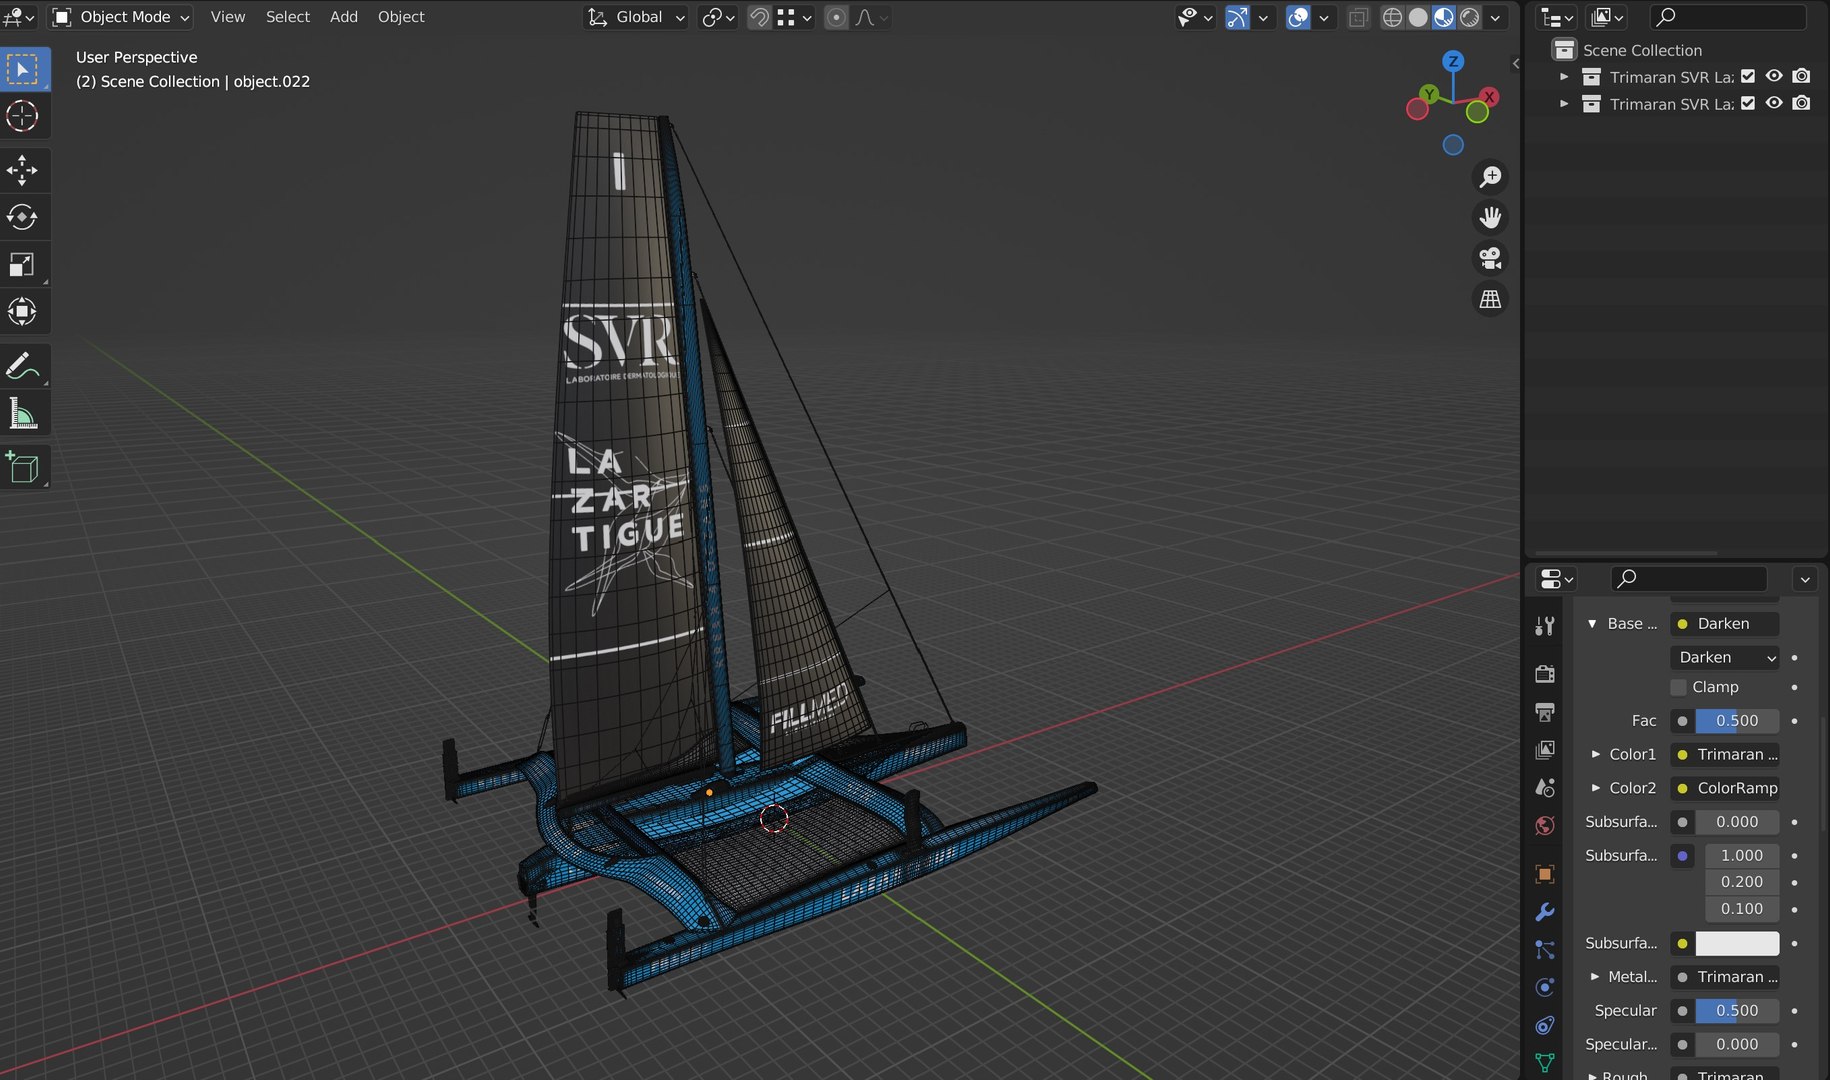Activate the 3D Cursor tool
The image size is (1830, 1080).
click(22, 116)
